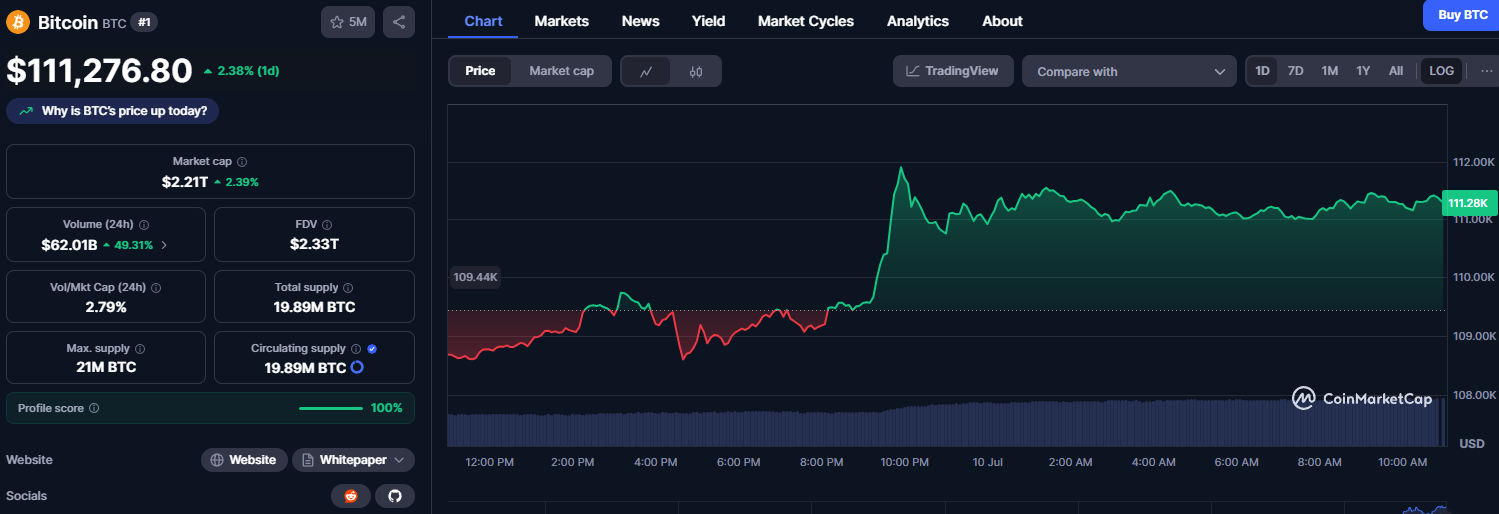Set chart range to 1Y
Screen dimensions: 1499x514
[x=1363, y=71]
